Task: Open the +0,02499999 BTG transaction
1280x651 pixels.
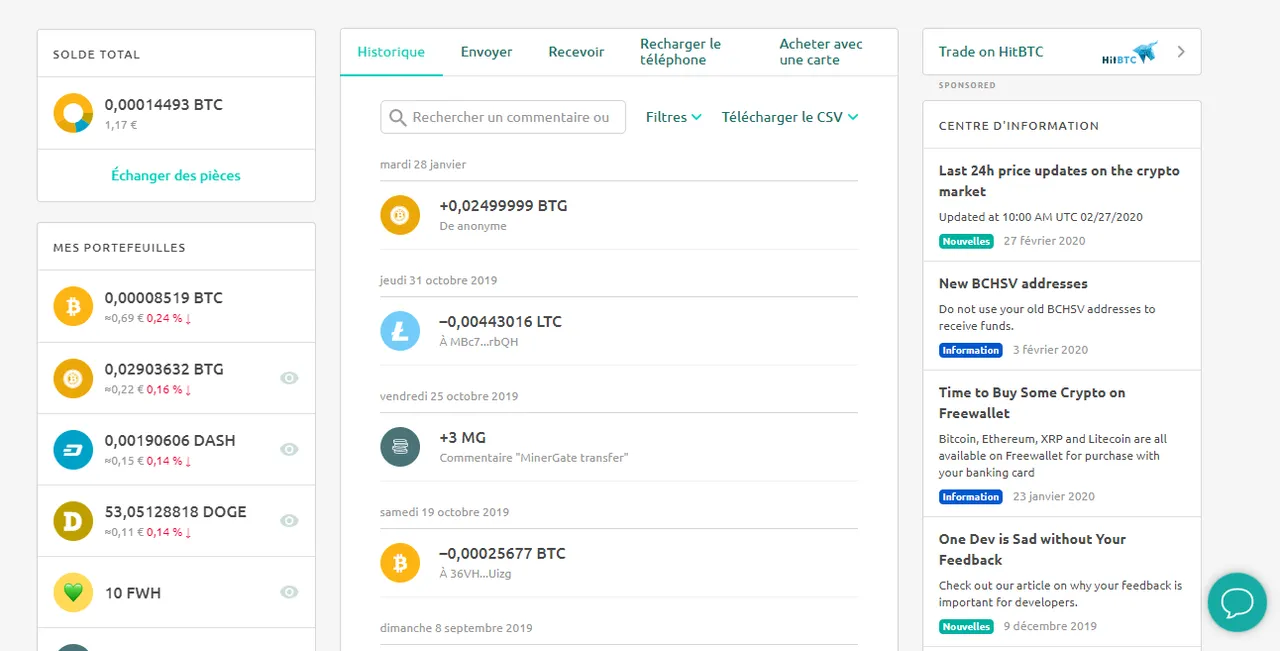Action: click(619, 215)
